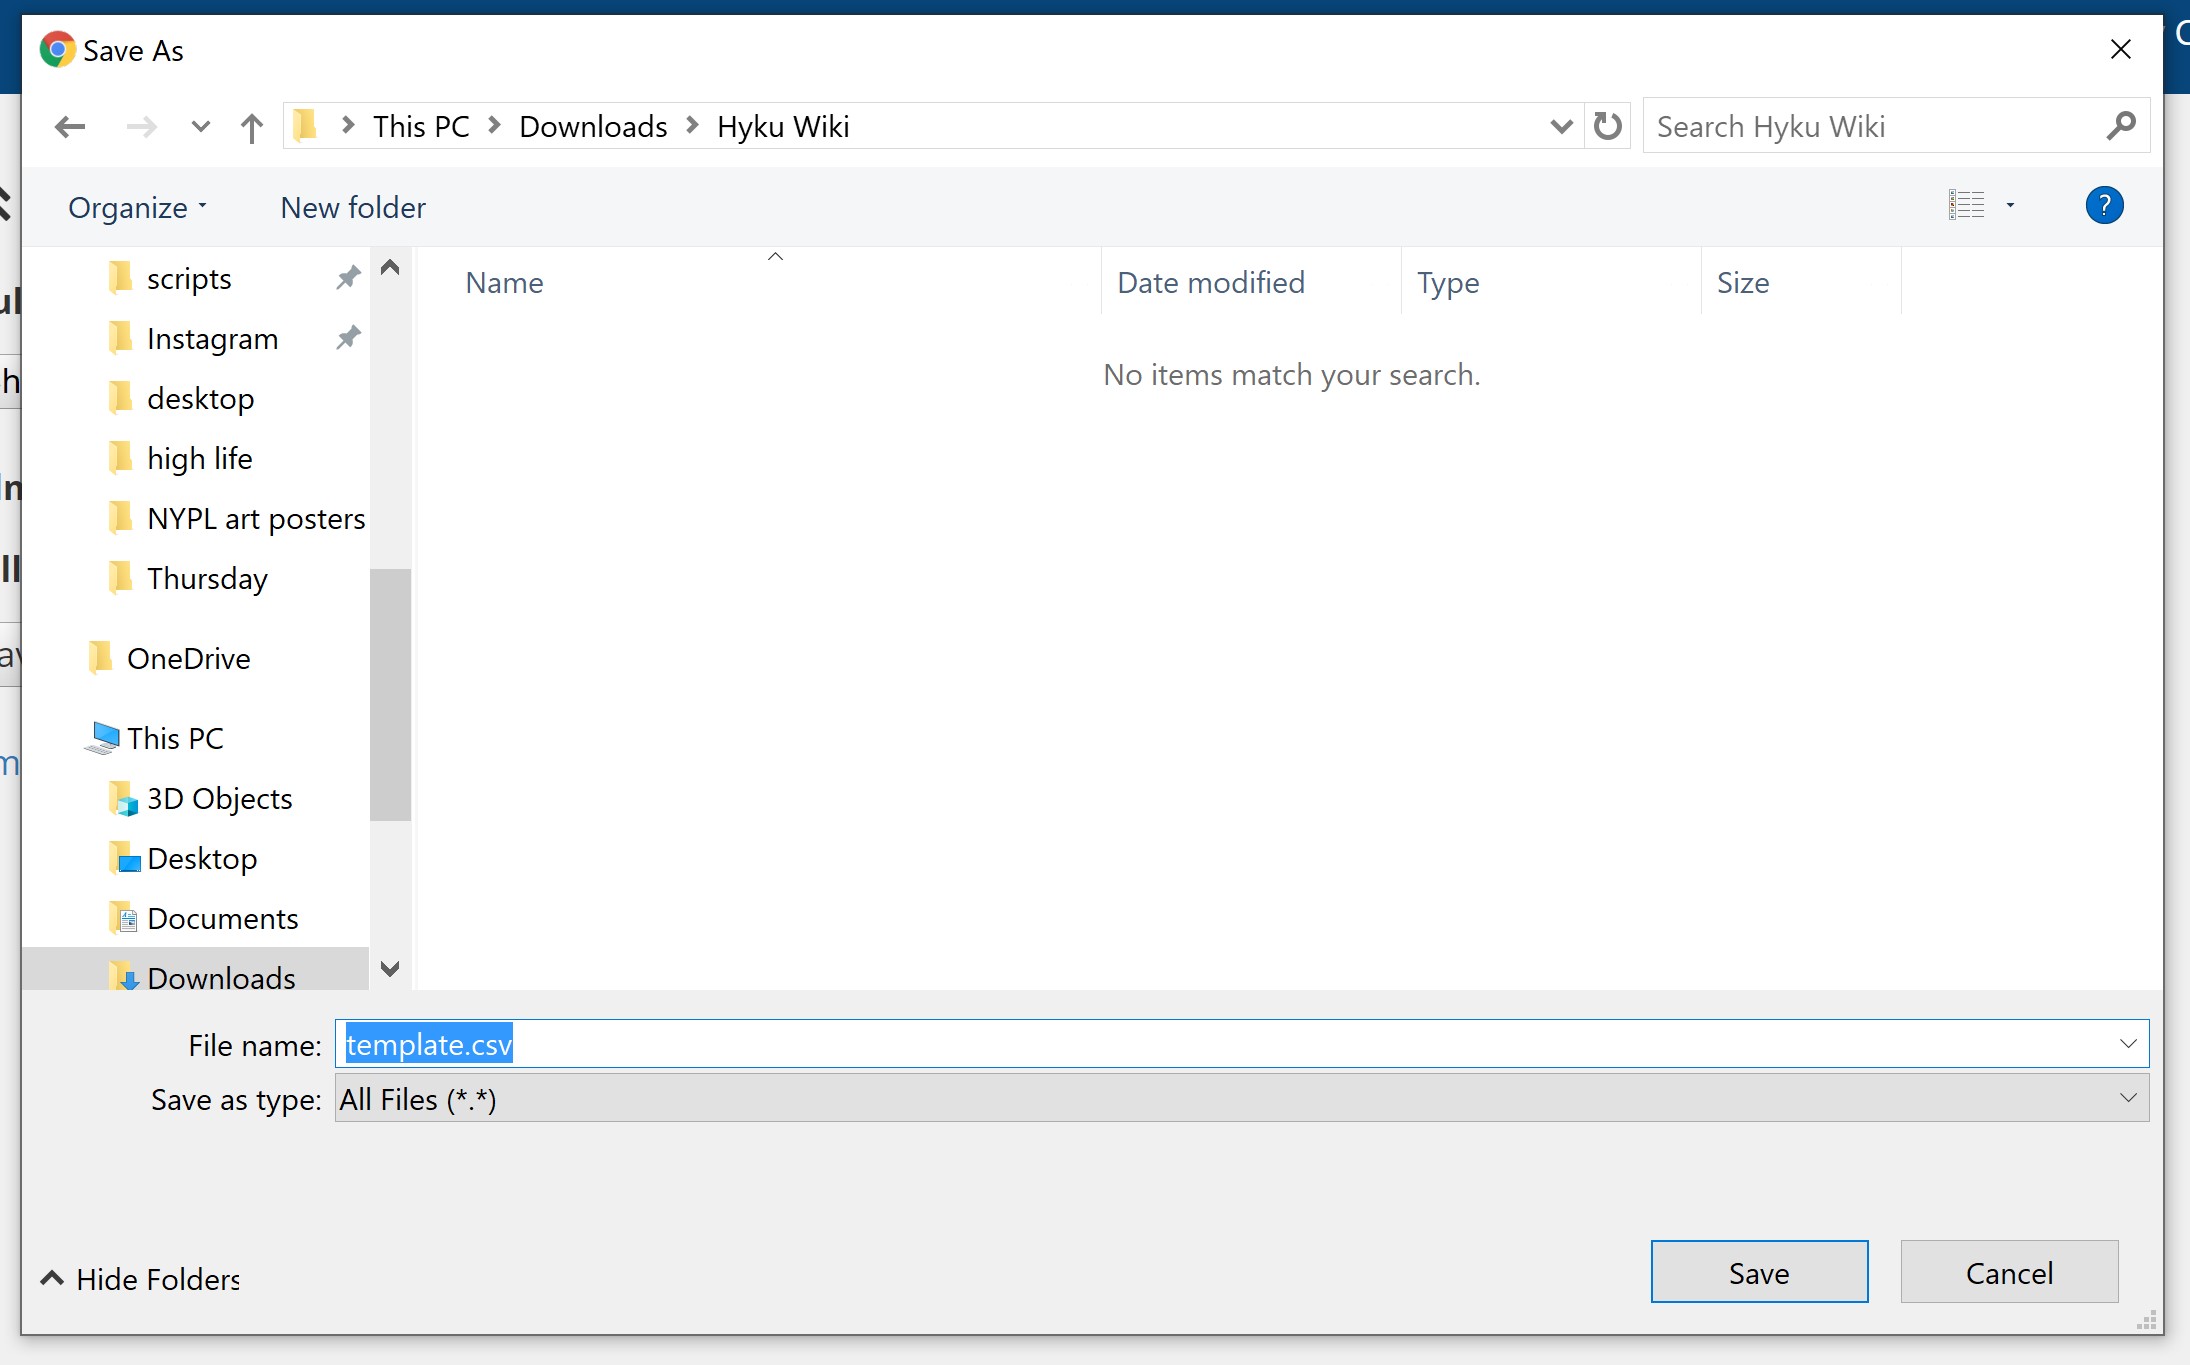
Task: Click the Refresh folder icon
Action: 1607,126
